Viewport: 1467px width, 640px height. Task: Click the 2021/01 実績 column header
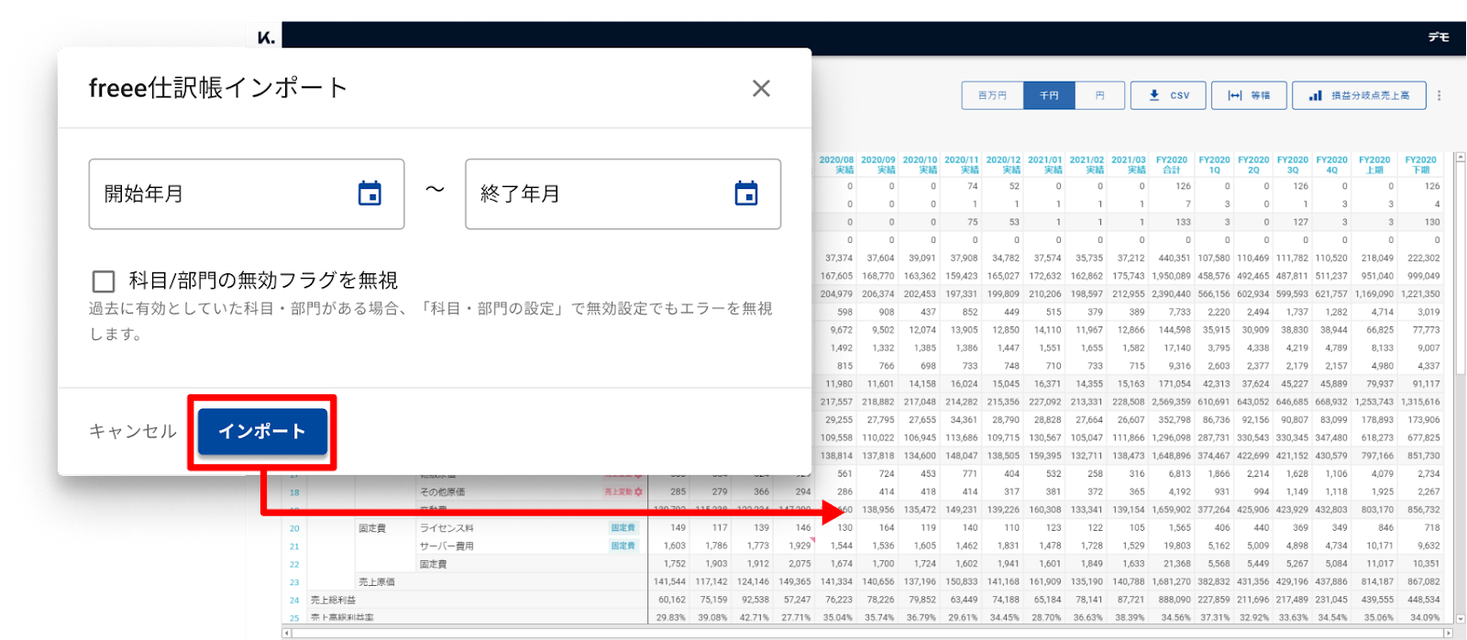[x=1045, y=165]
